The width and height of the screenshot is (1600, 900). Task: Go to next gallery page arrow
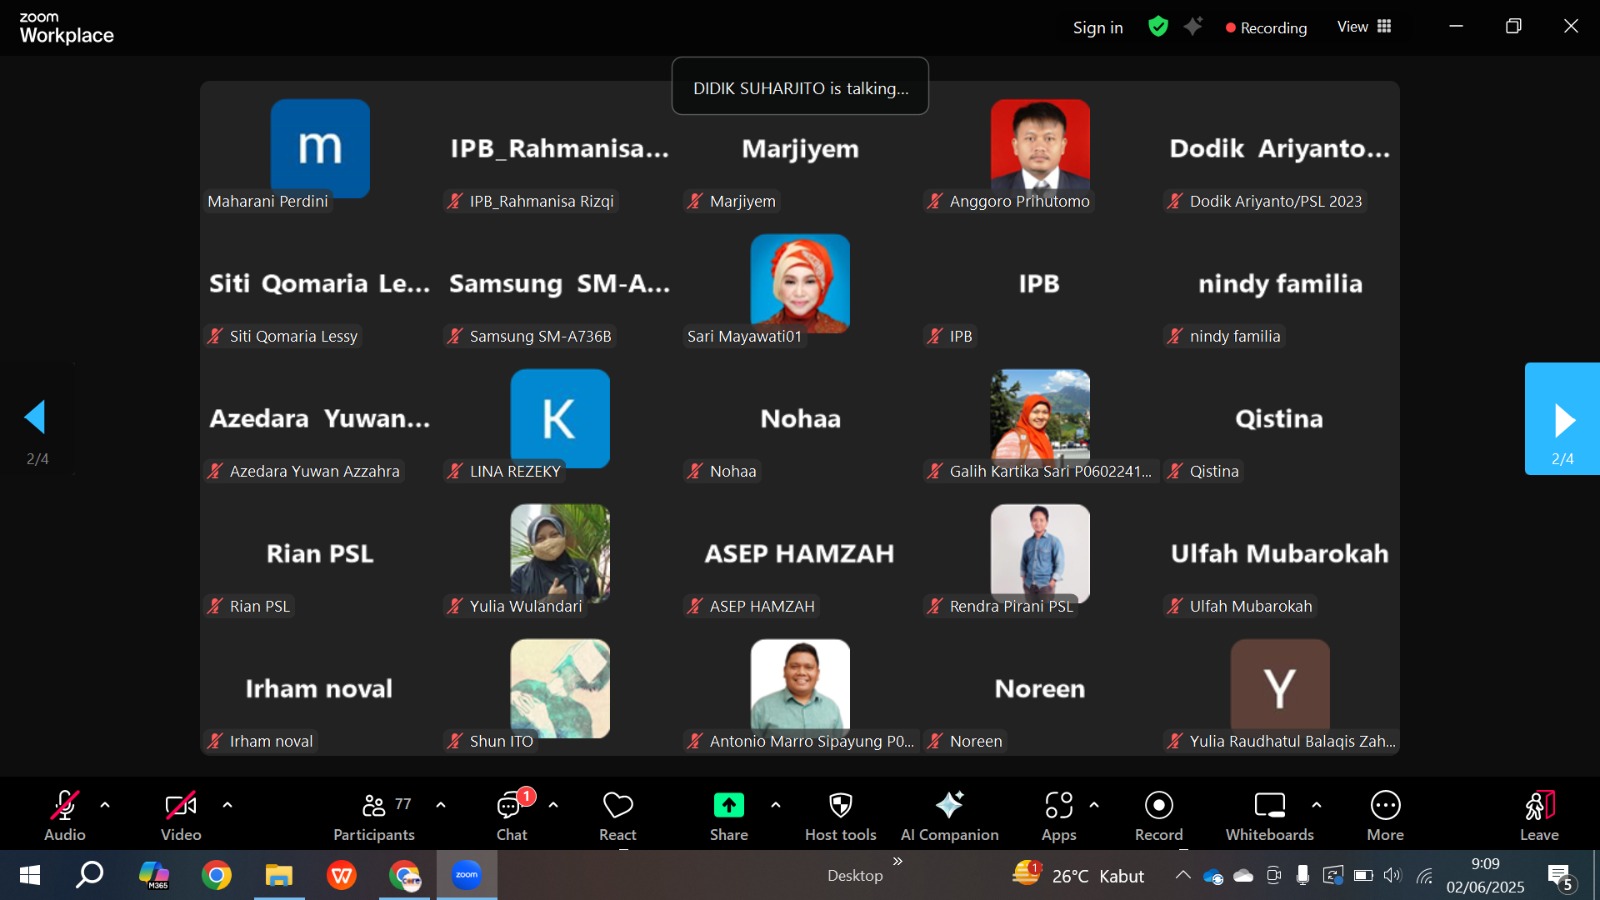(x=1563, y=419)
